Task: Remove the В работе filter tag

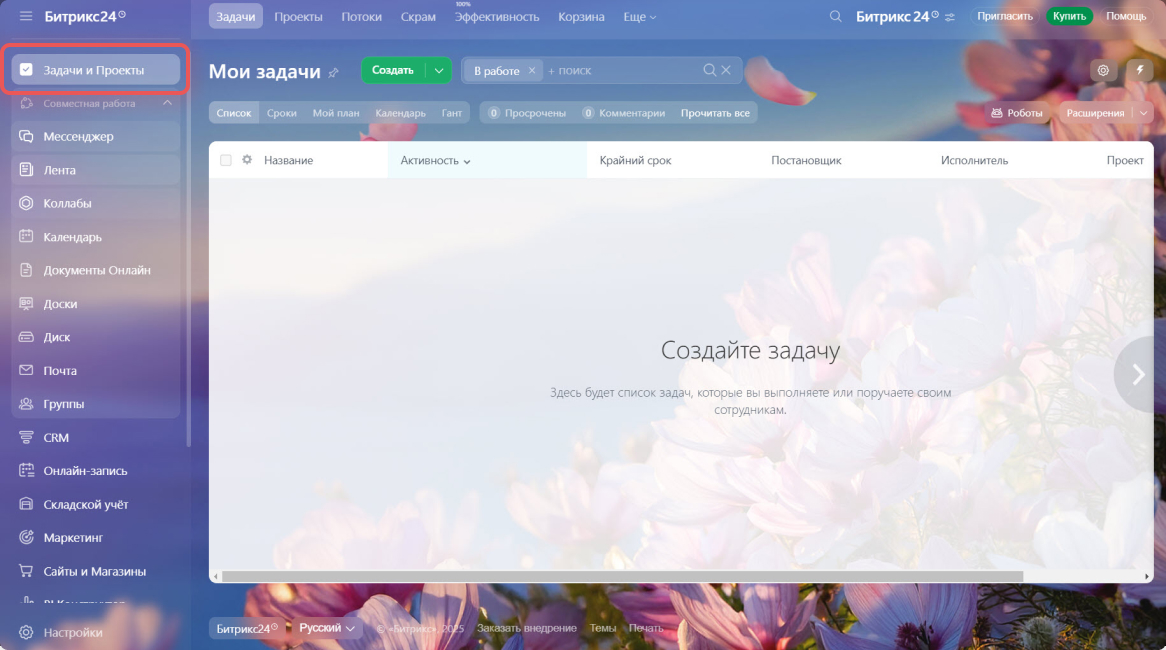Action: click(x=532, y=71)
